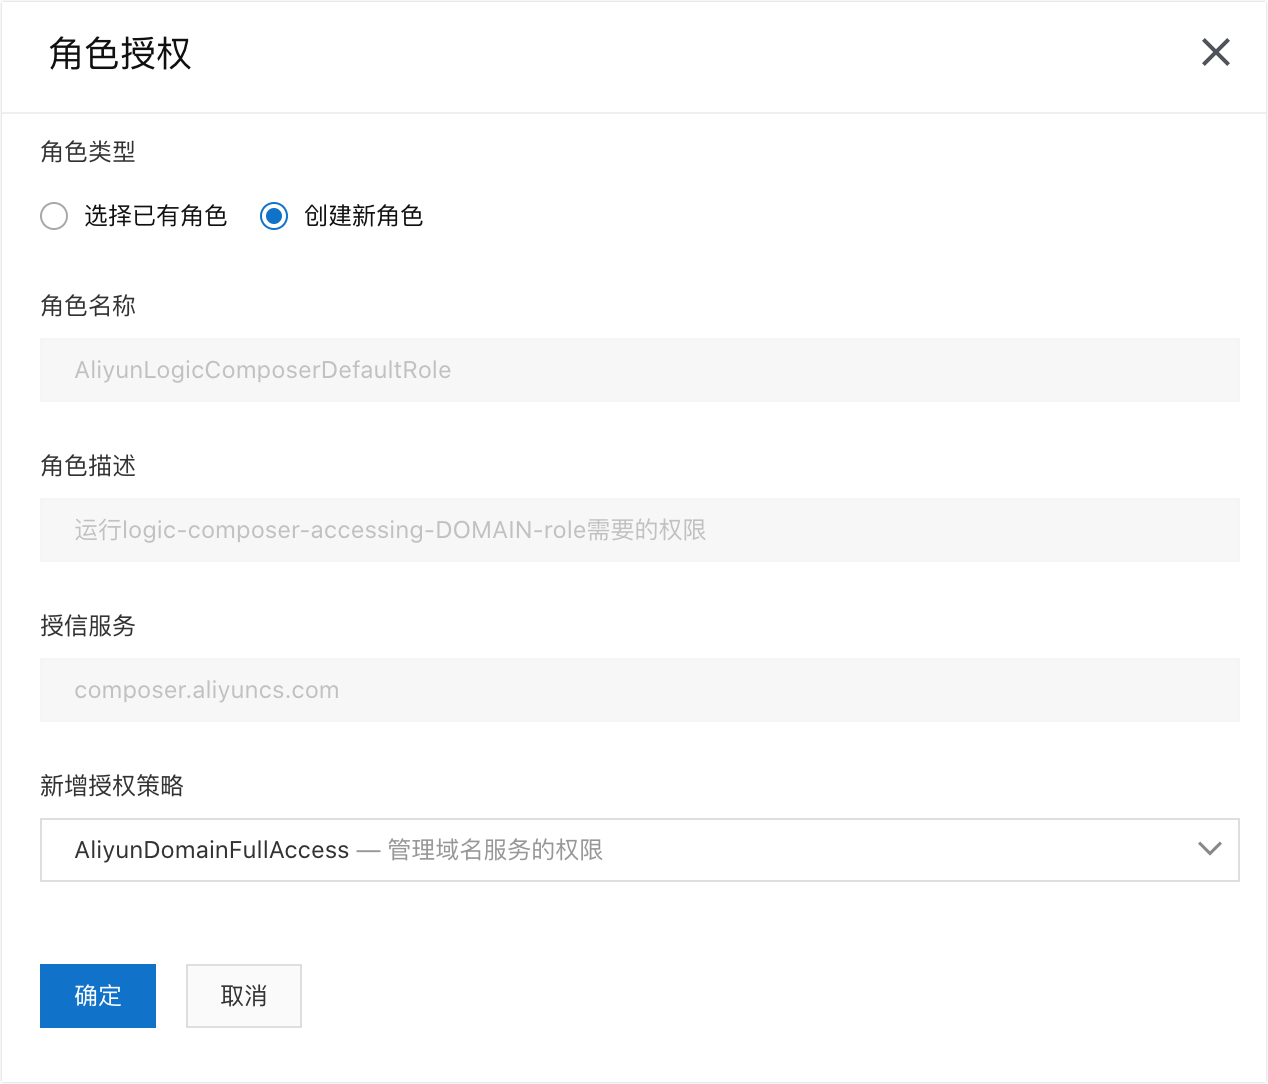Click the 角色名称 field AliyunLogicComposerDefaultRole
This screenshot has width=1268, height=1084.
pyautogui.click(x=640, y=370)
